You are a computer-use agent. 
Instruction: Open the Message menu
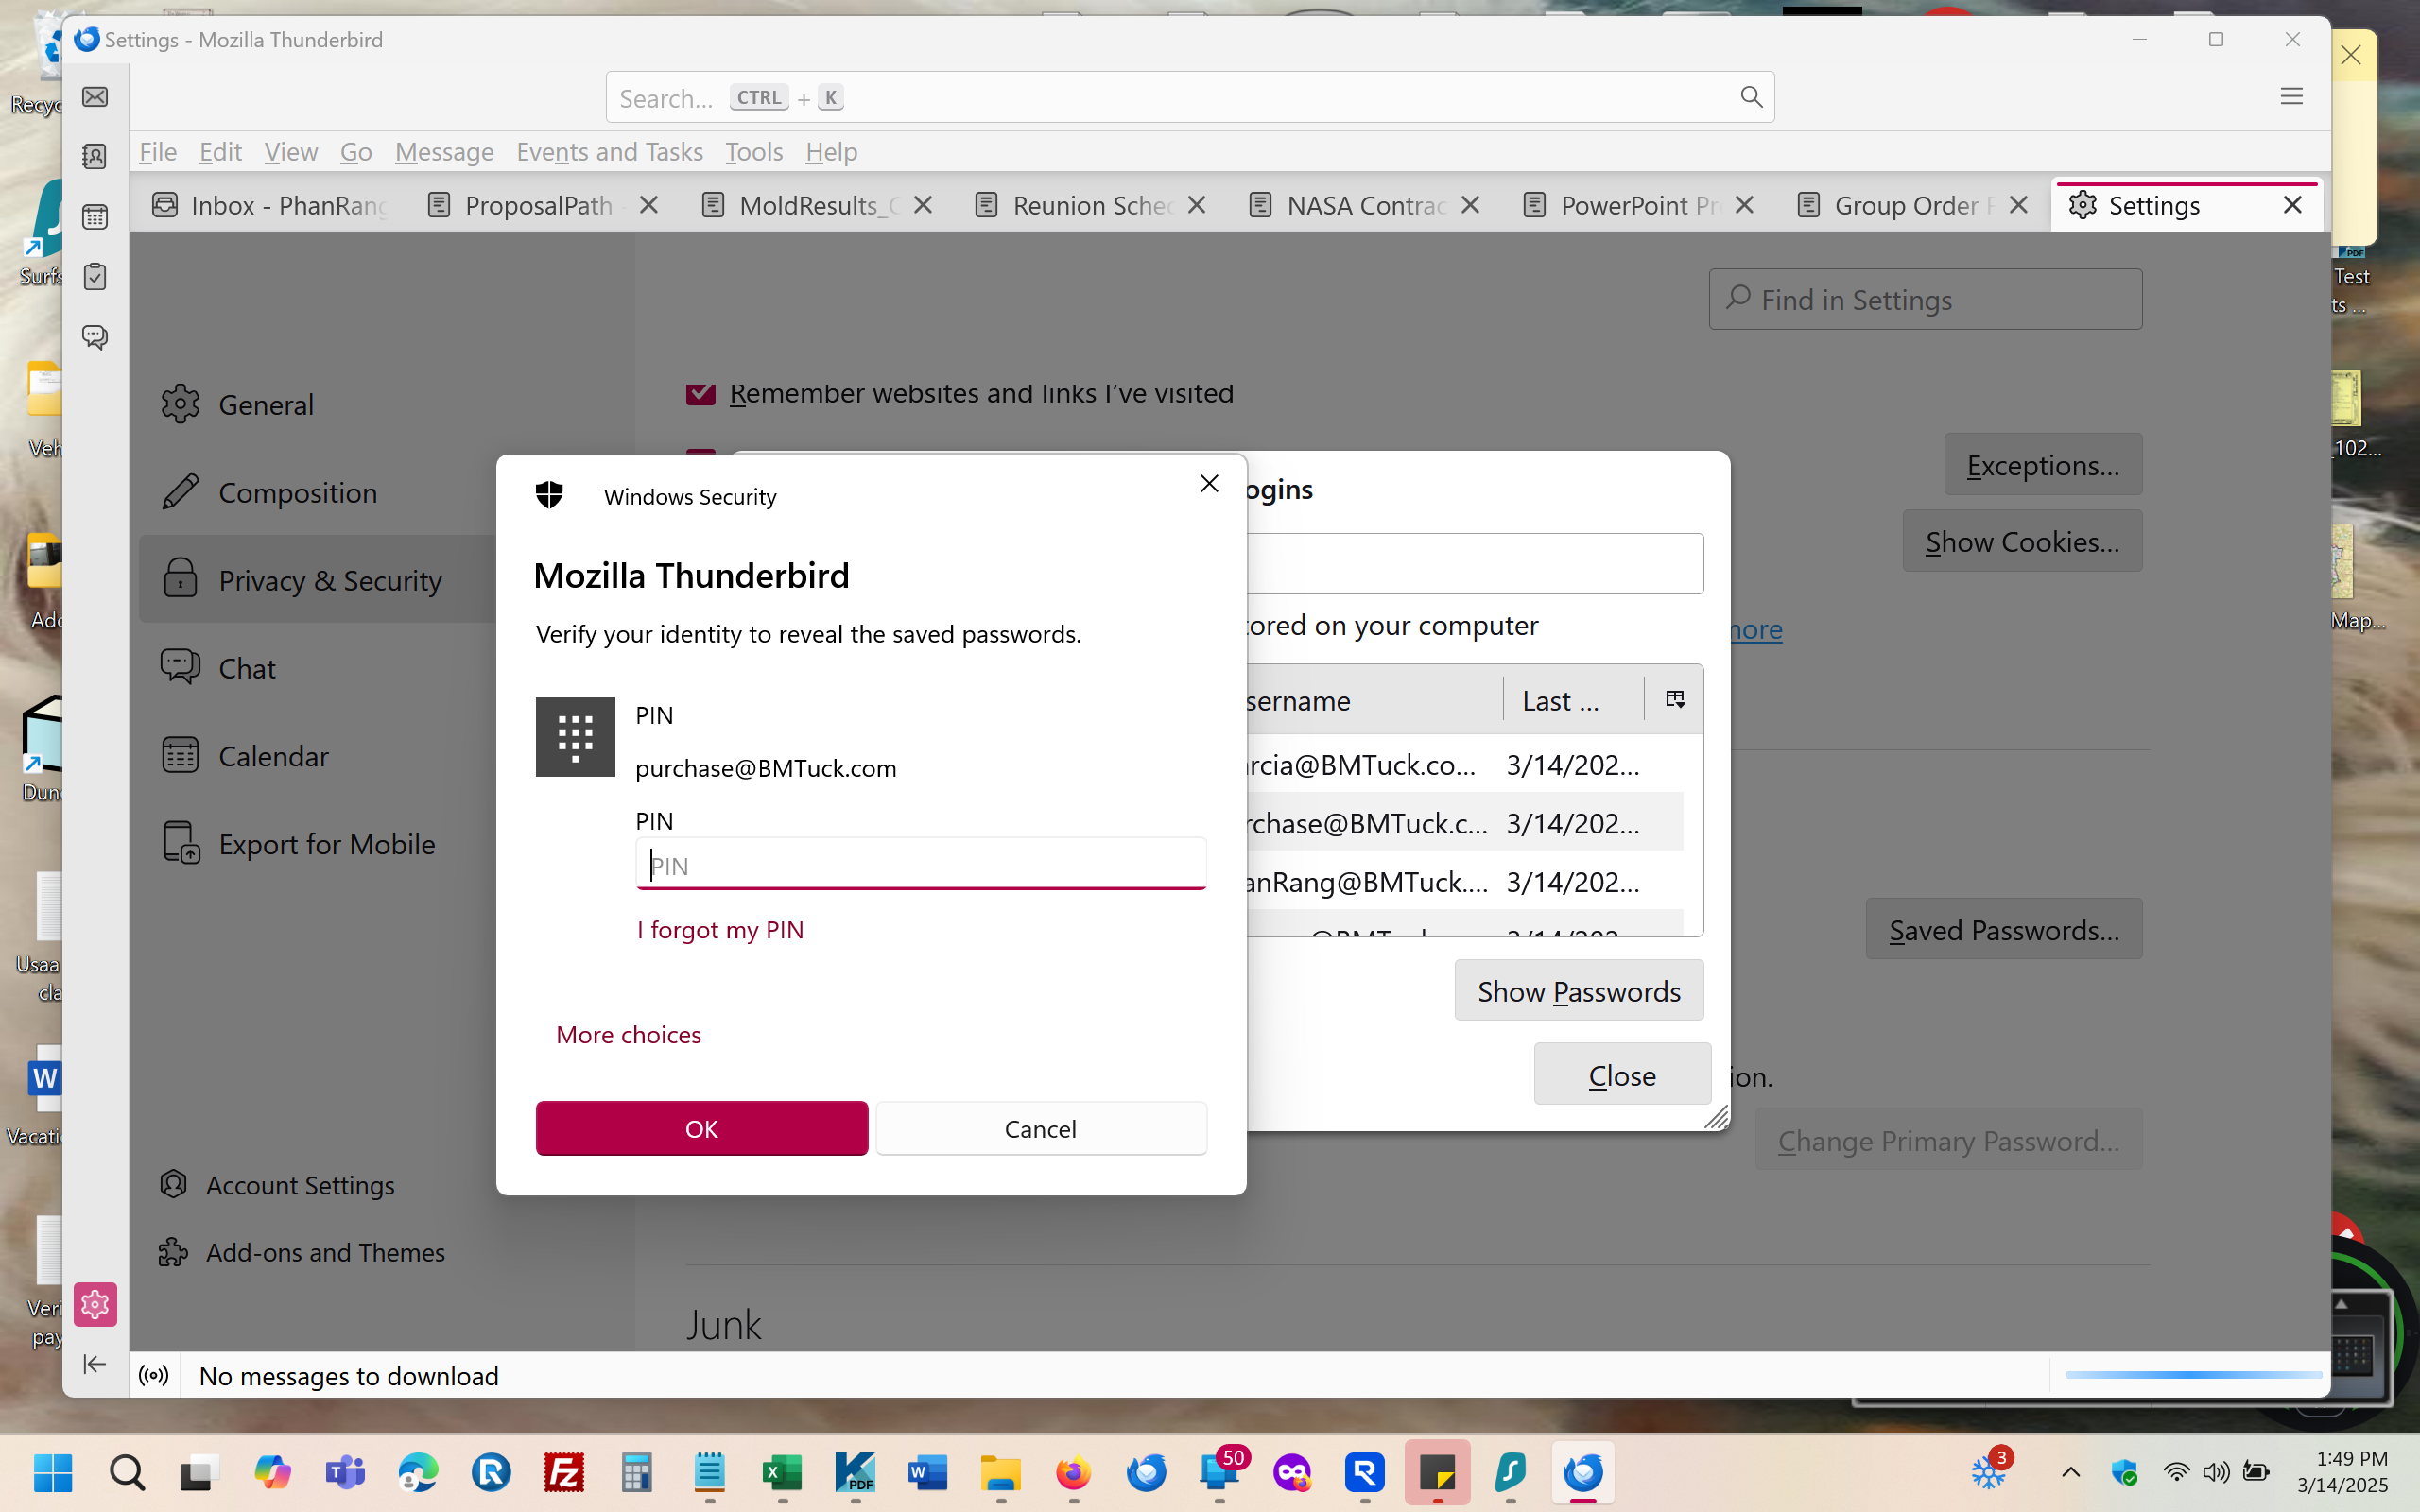point(444,151)
